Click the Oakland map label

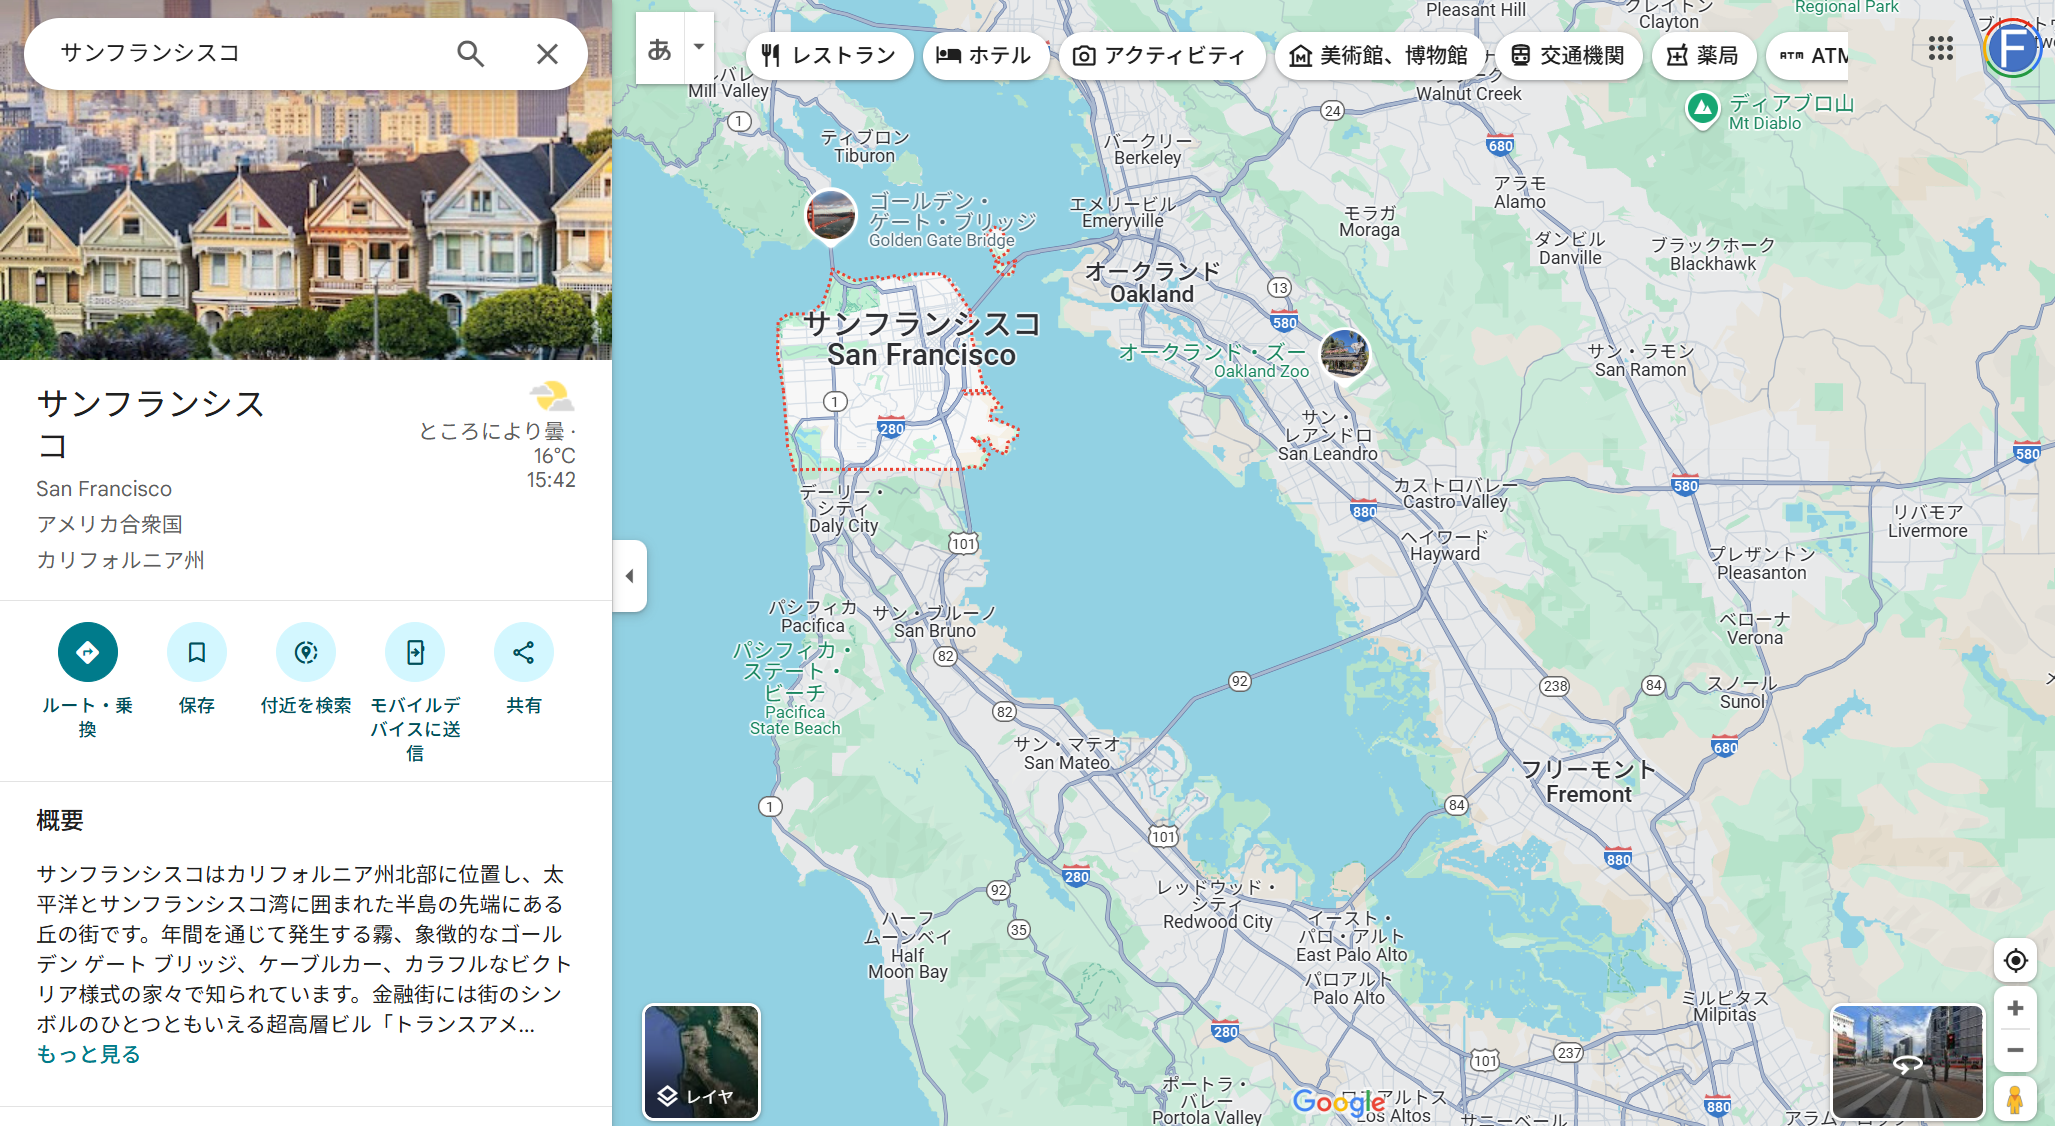(1152, 283)
